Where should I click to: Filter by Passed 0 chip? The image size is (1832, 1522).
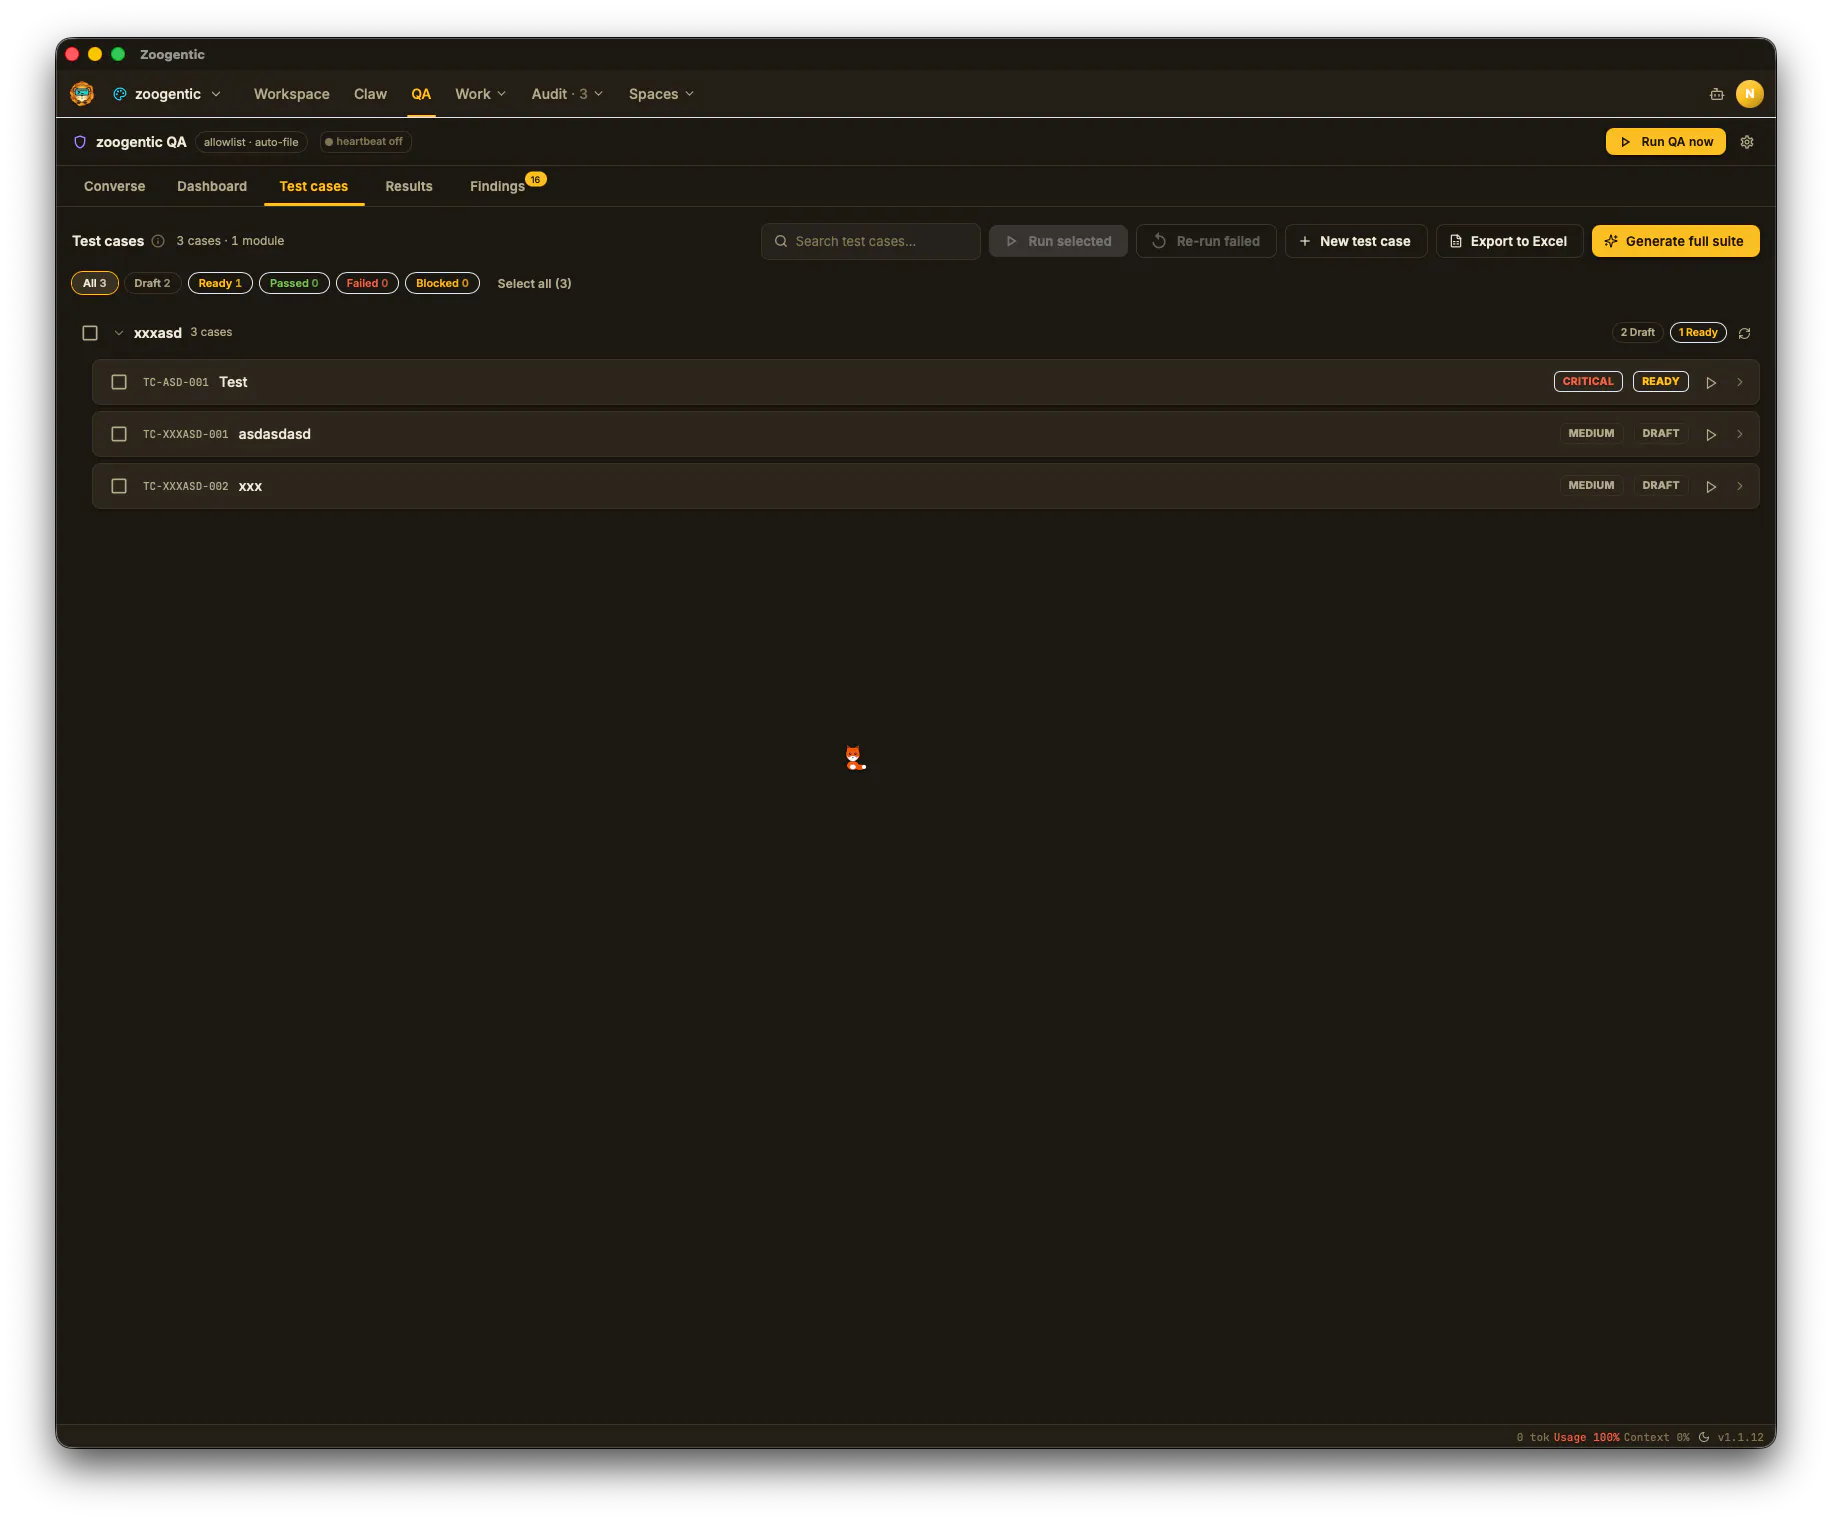(294, 283)
